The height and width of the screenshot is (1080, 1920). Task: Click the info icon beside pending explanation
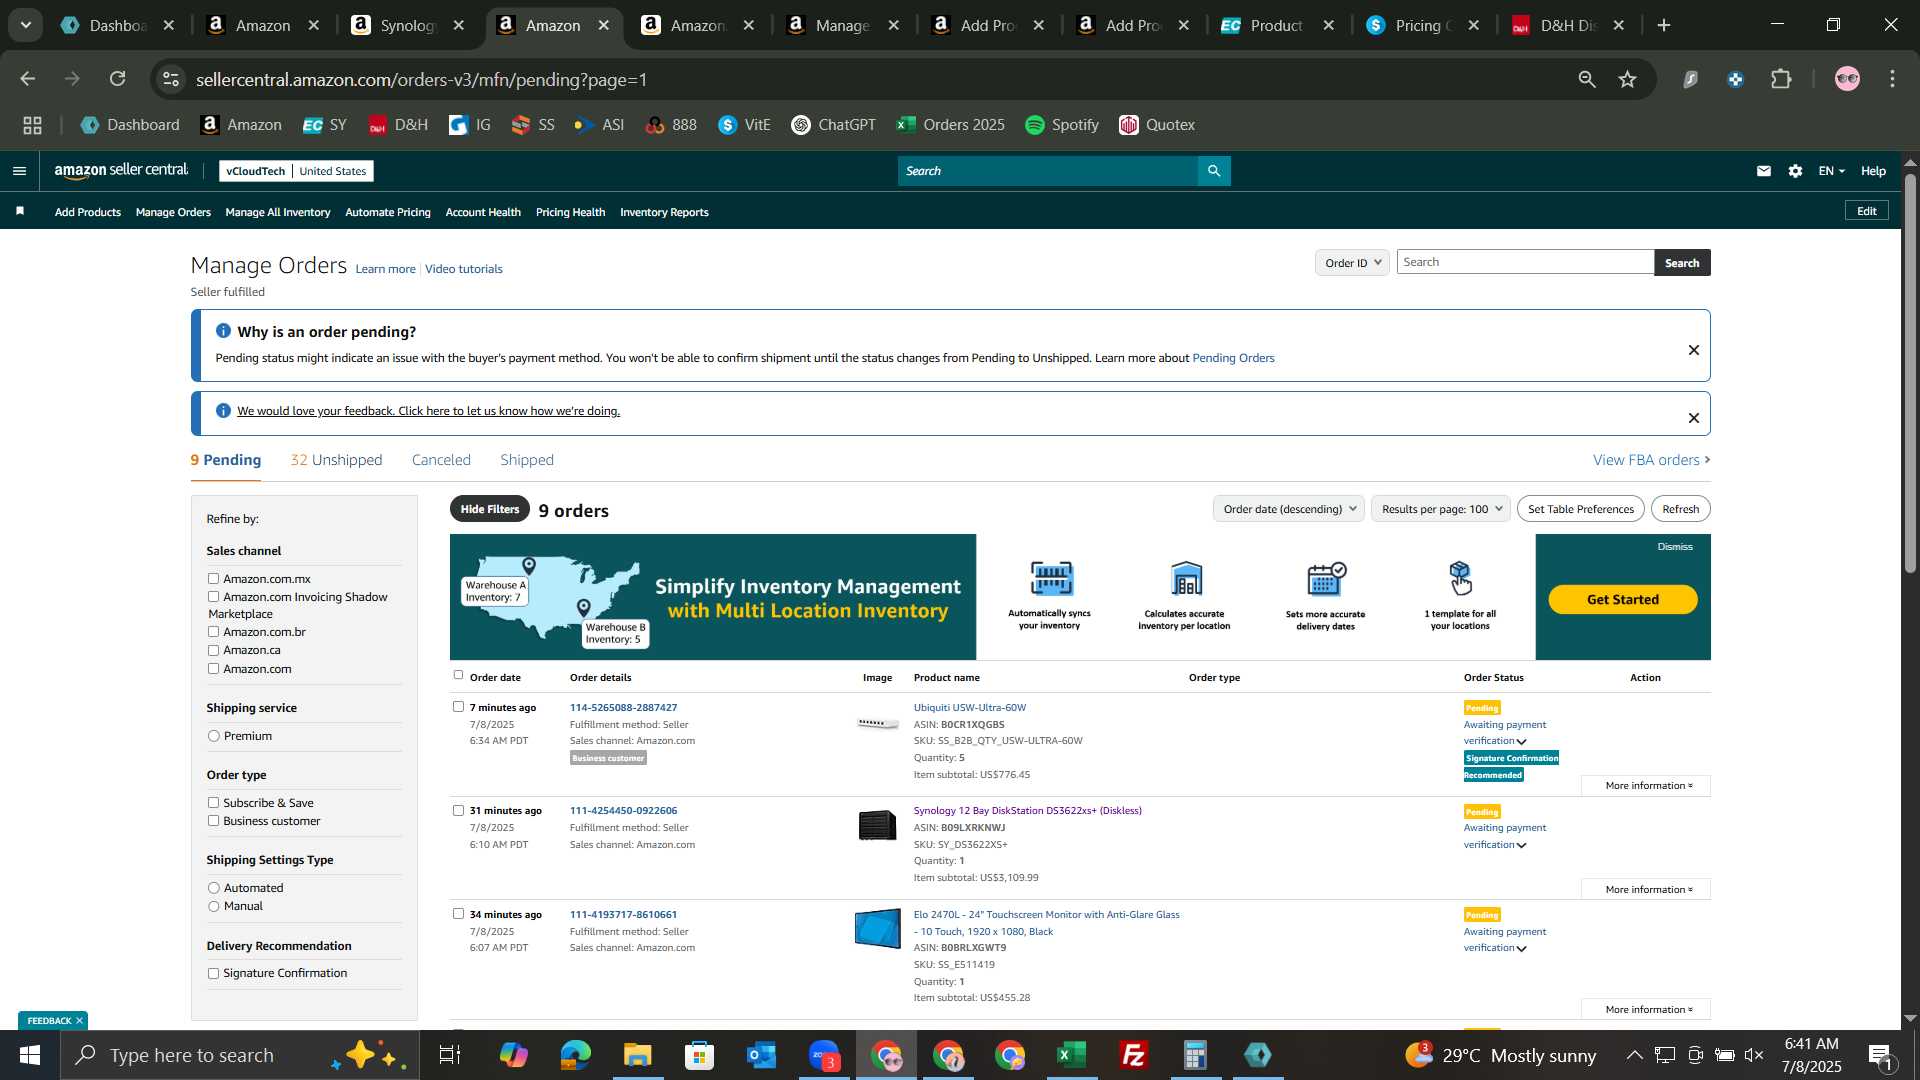(x=223, y=331)
